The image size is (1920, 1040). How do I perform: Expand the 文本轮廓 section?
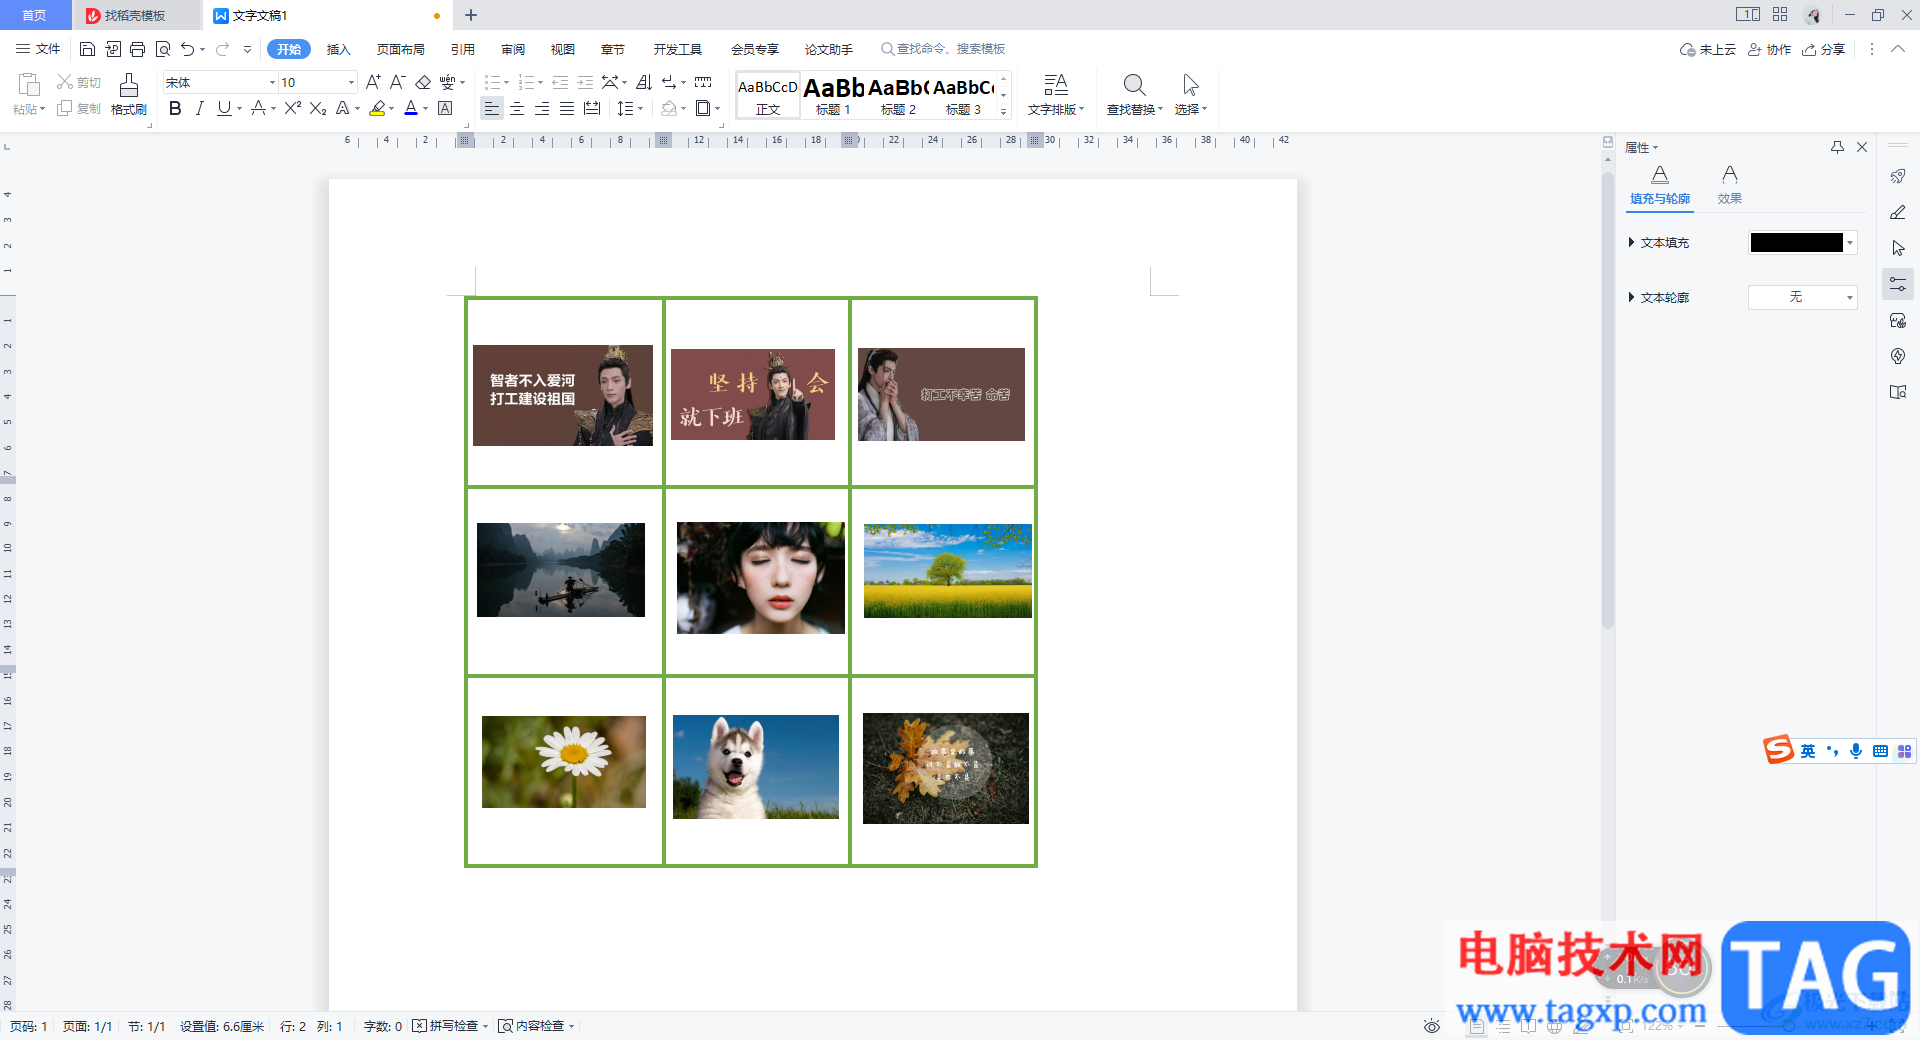[x=1631, y=297]
